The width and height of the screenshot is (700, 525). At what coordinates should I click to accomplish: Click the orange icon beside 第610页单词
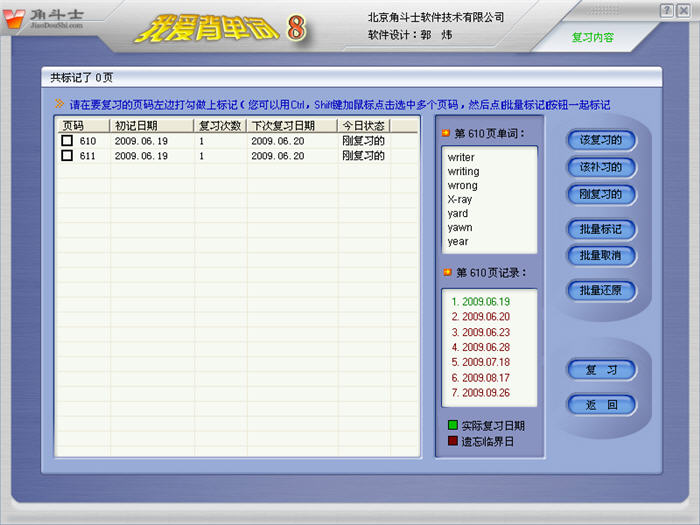pyautogui.click(x=446, y=133)
